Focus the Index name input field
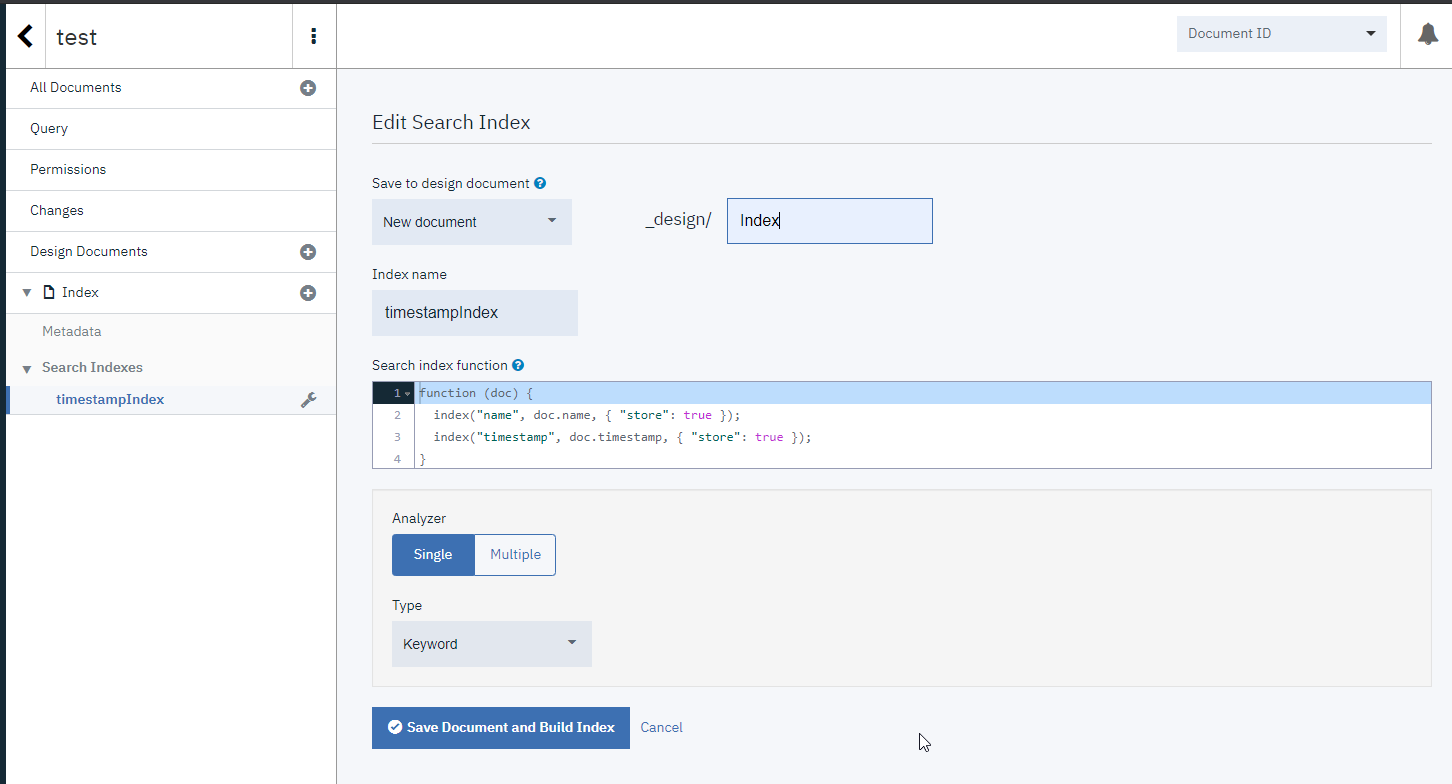Image resolution: width=1452 pixels, height=784 pixels. pyautogui.click(x=475, y=313)
